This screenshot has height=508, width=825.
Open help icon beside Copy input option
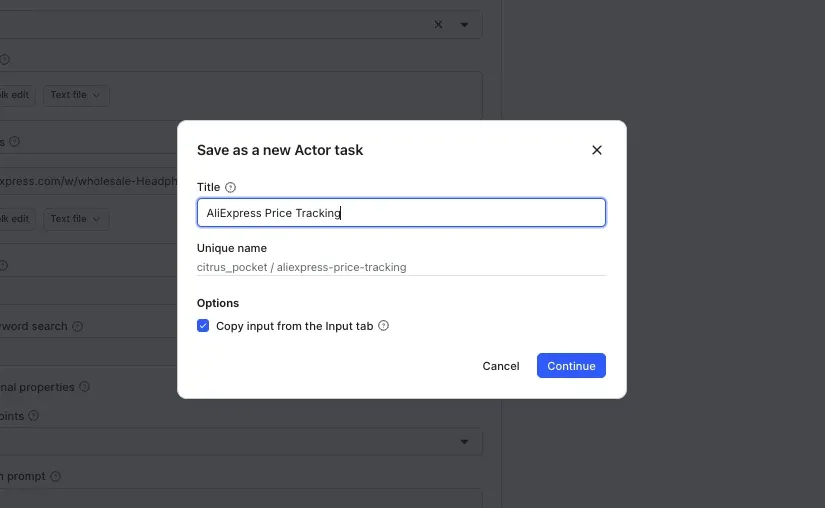tap(384, 326)
